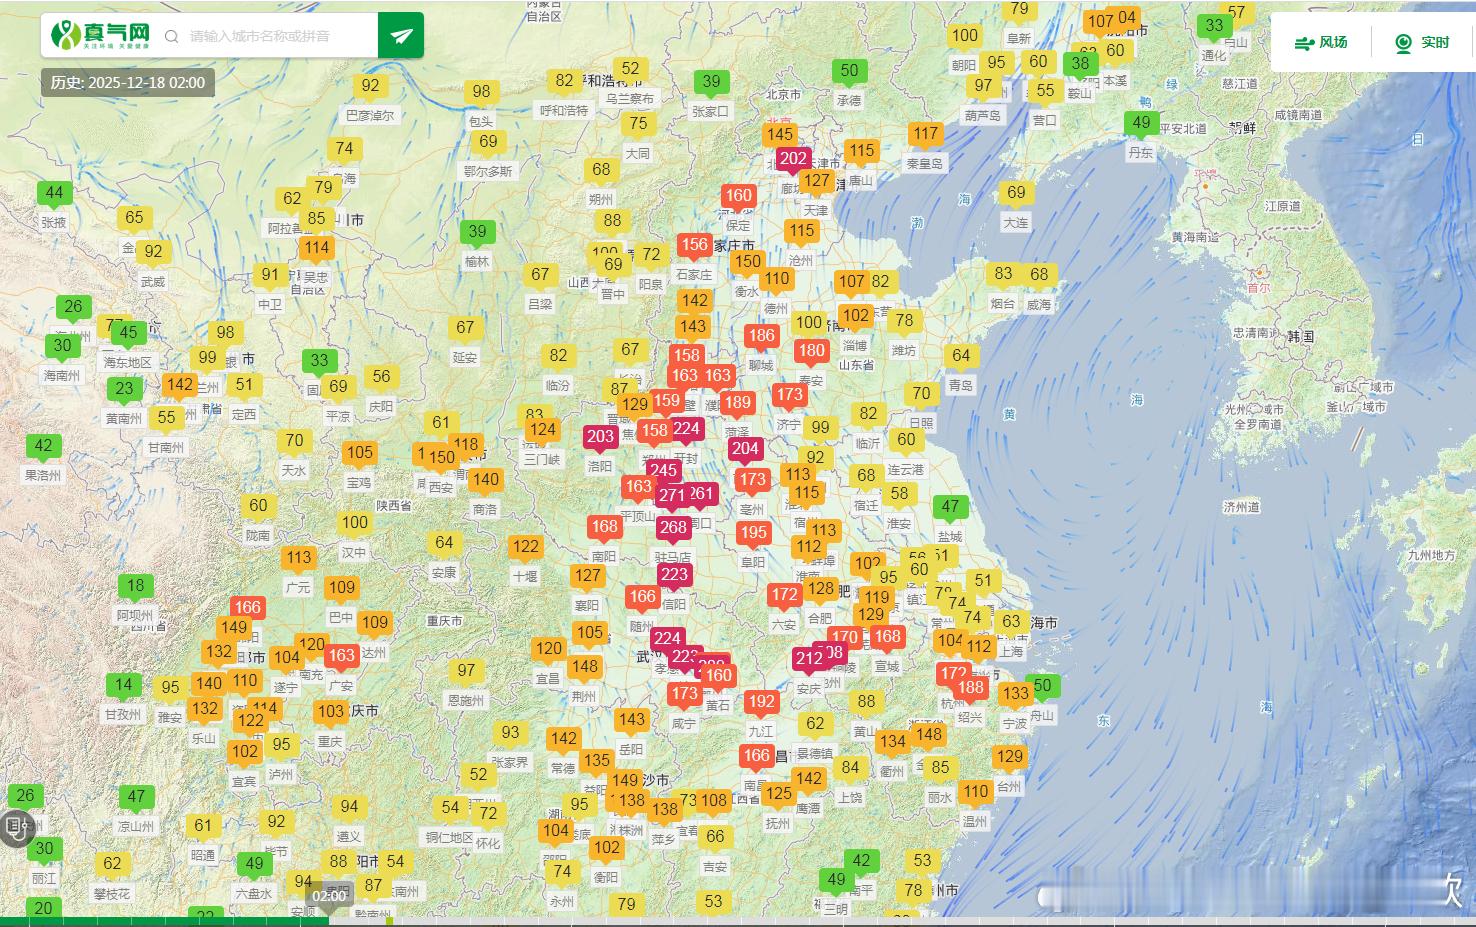
Task: Click the 北京市 map label
Action: 783,94
